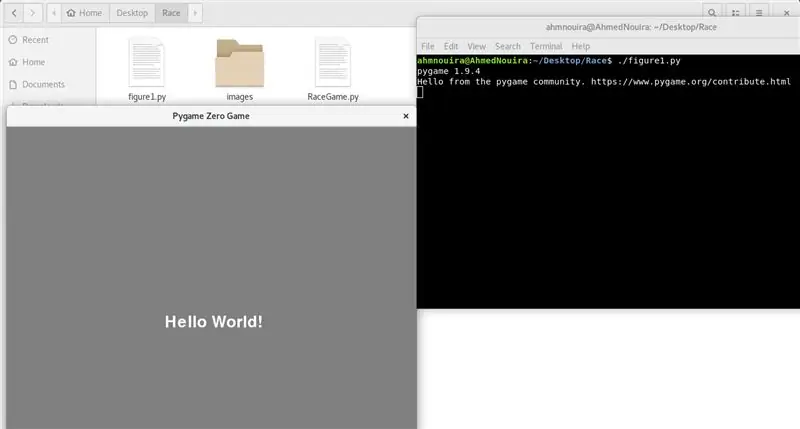Go back with the file manager back arrow
The width and height of the screenshot is (800, 429).
coord(14,13)
